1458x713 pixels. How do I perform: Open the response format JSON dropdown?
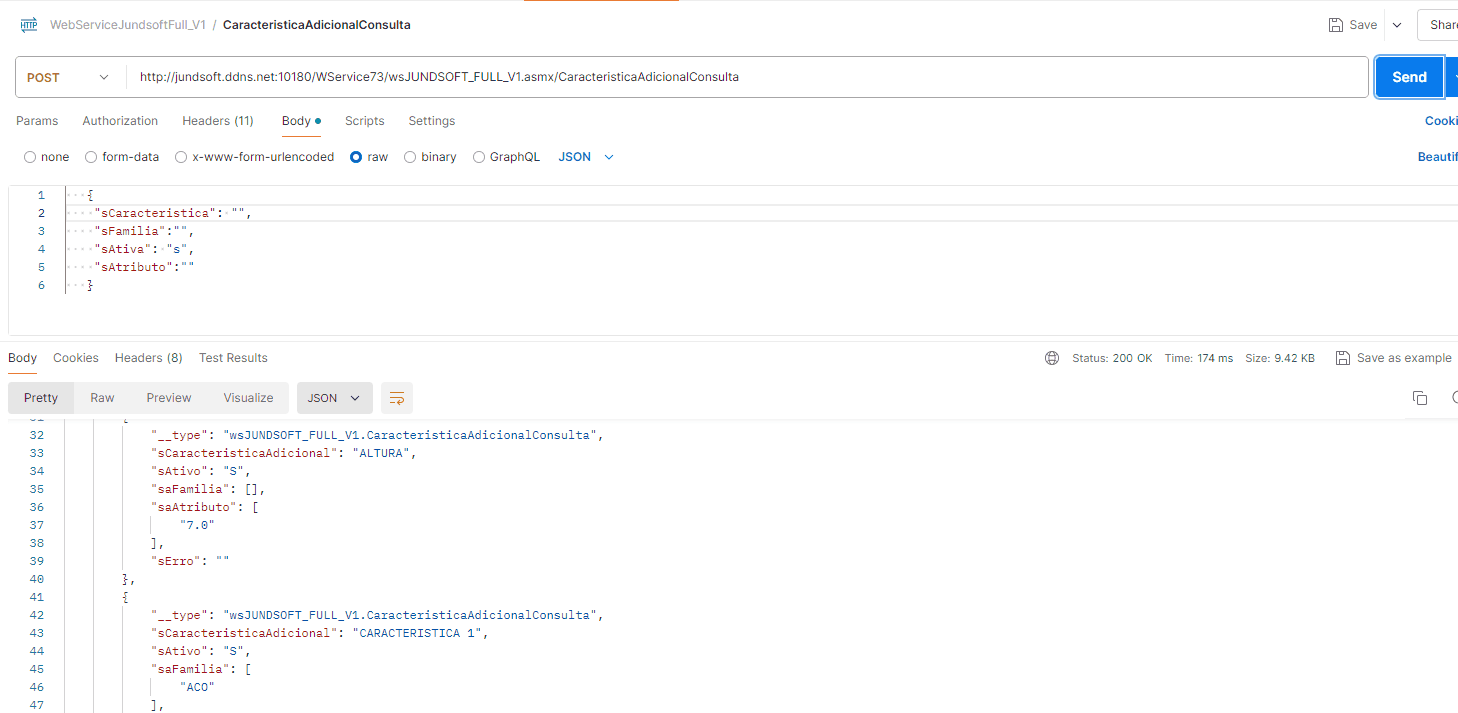pyautogui.click(x=334, y=398)
